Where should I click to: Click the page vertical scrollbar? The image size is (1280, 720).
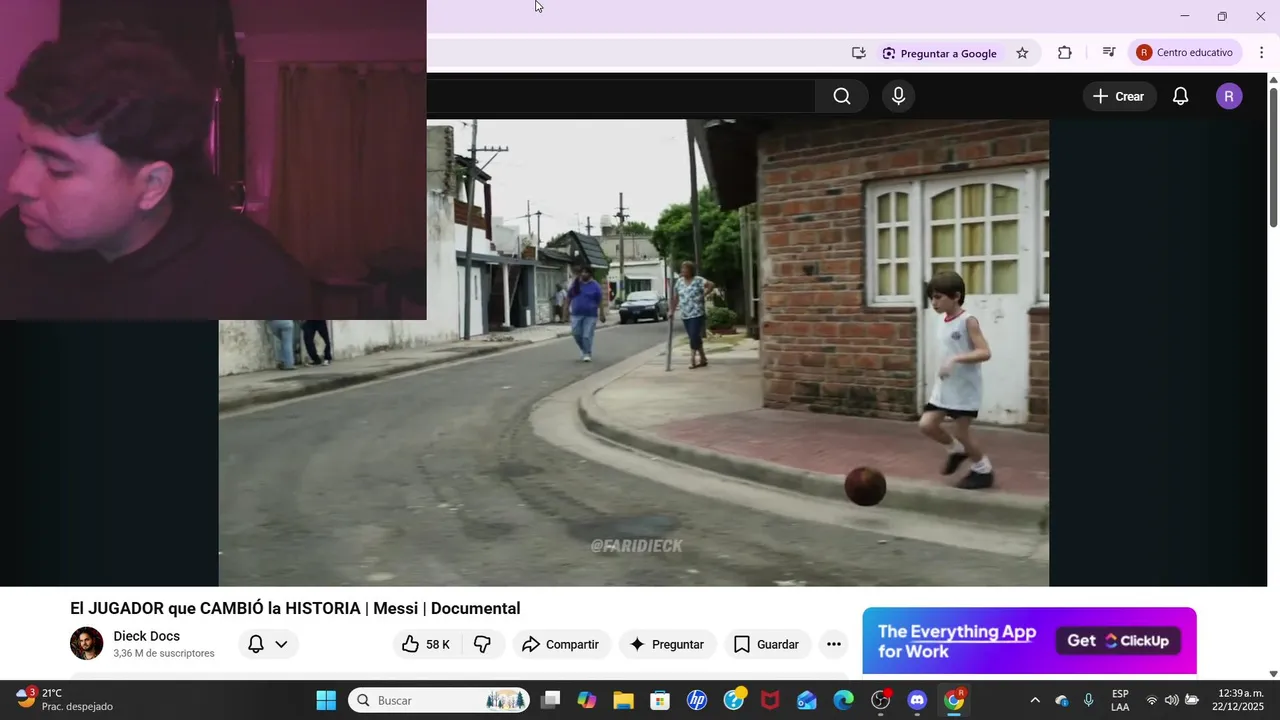point(1273,158)
